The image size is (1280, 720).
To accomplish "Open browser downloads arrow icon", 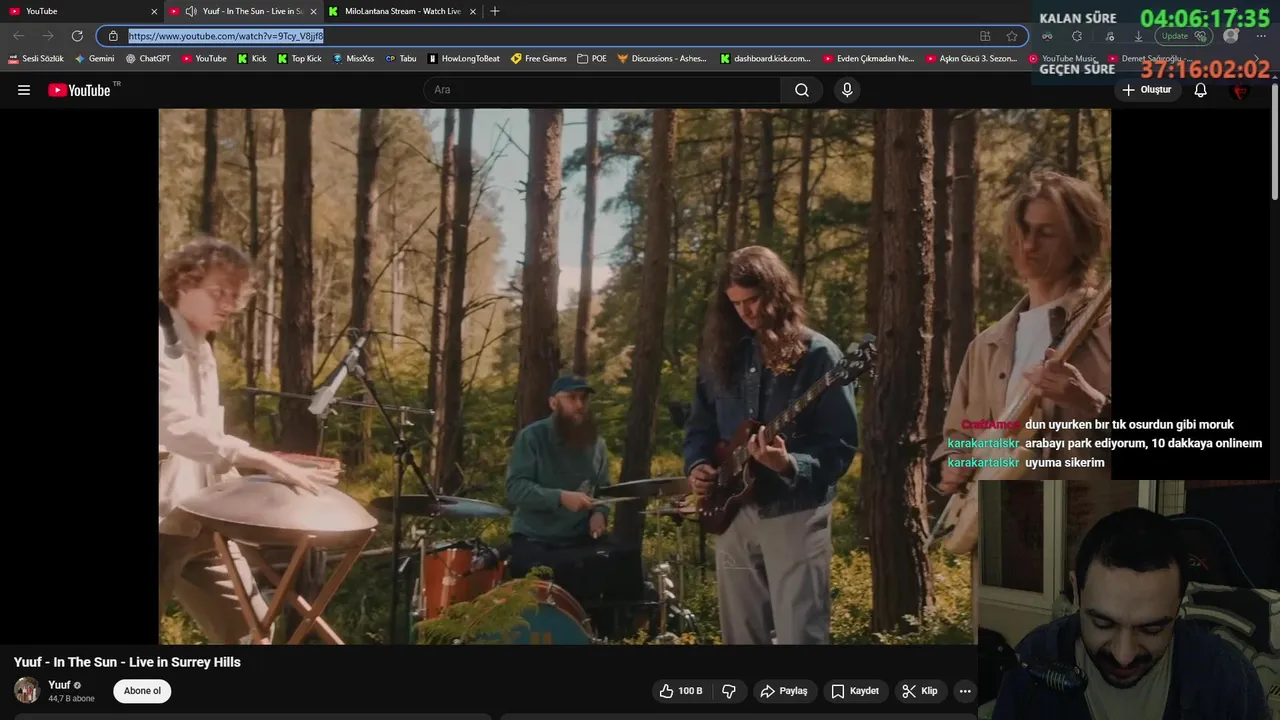I will click(x=1138, y=36).
